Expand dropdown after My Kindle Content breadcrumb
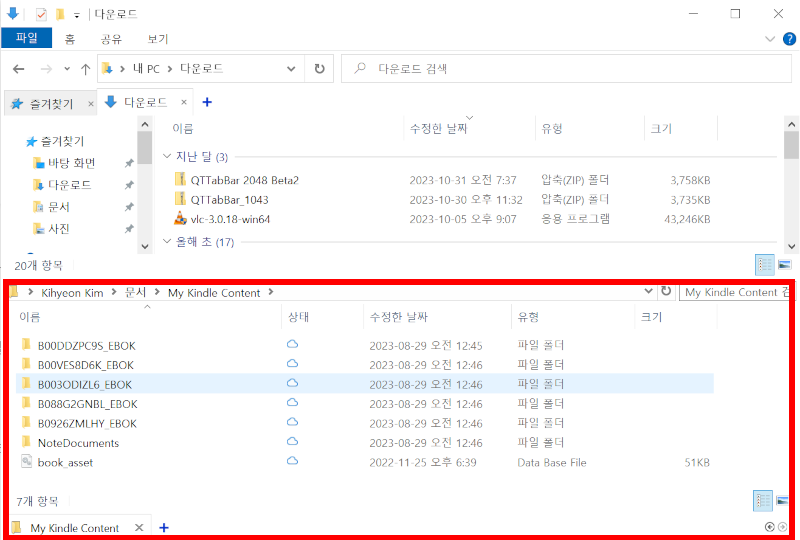The image size is (800, 540). point(270,292)
